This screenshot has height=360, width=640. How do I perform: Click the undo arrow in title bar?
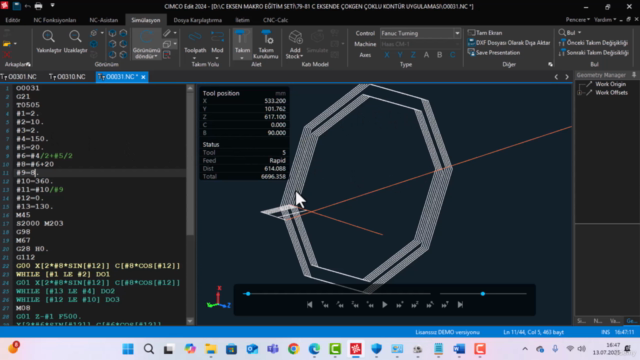click(x=27, y=6)
